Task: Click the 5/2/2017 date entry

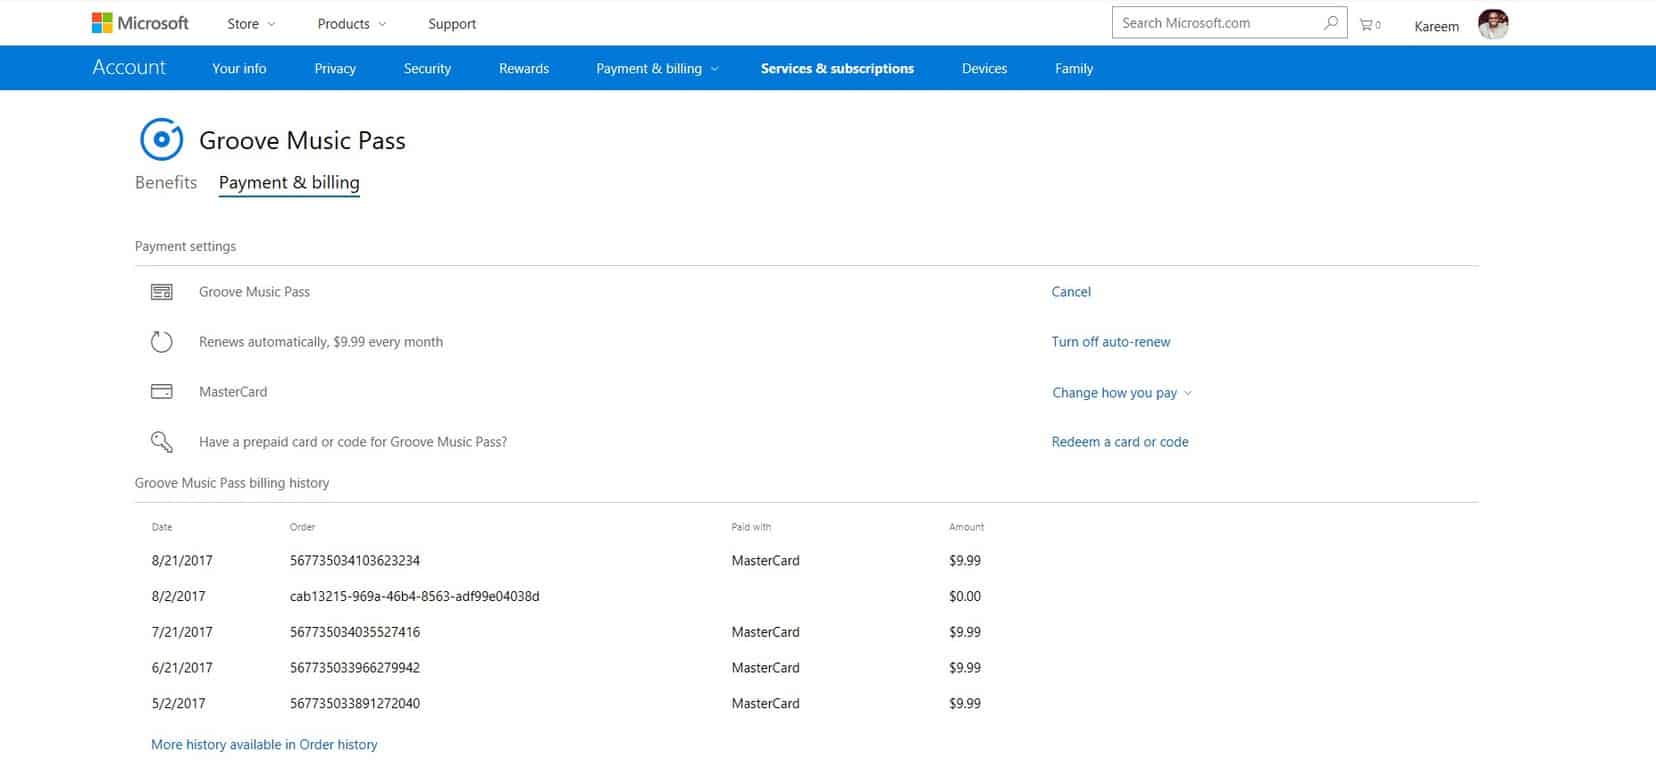Action: pos(178,704)
